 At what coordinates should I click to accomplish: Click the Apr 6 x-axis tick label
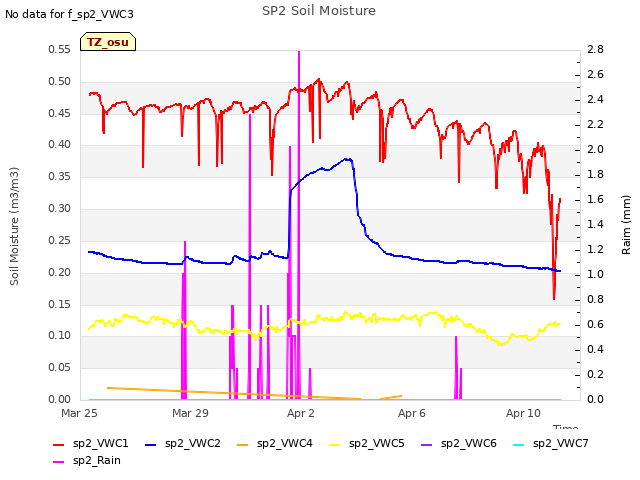coord(412,413)
